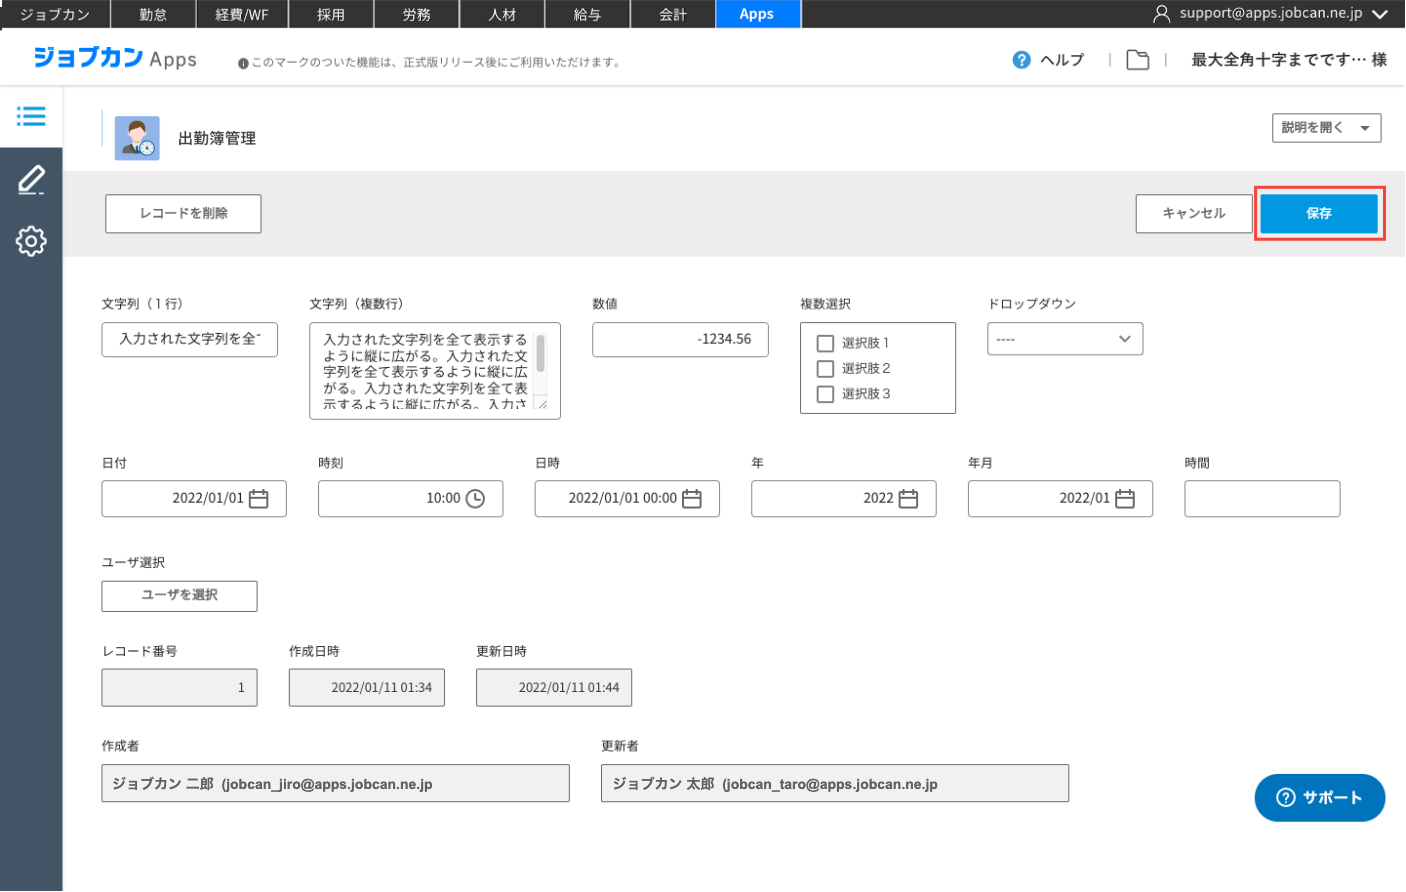
Task: Switch to the 勤怠 tab
Action: [153, 14]
